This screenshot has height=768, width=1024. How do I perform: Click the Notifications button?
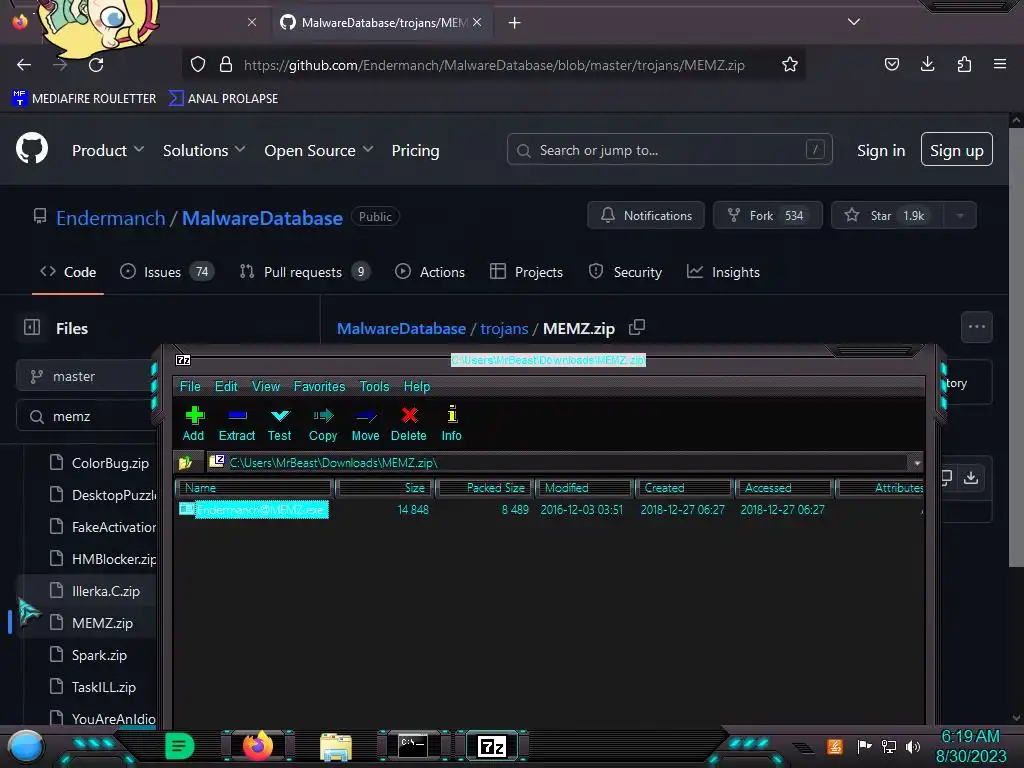click(x=646, y=216)
